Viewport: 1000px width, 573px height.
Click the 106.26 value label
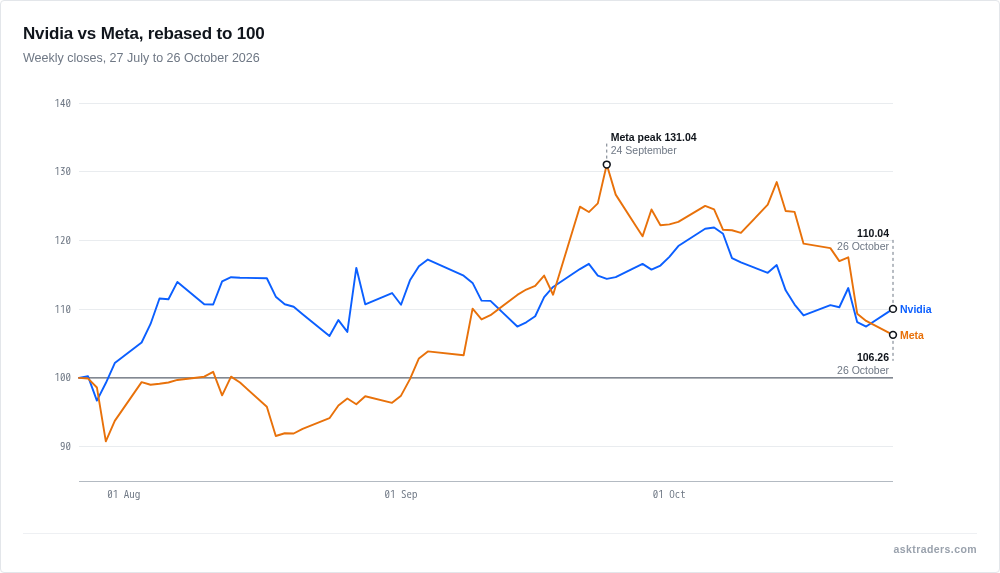pos(872,357)
